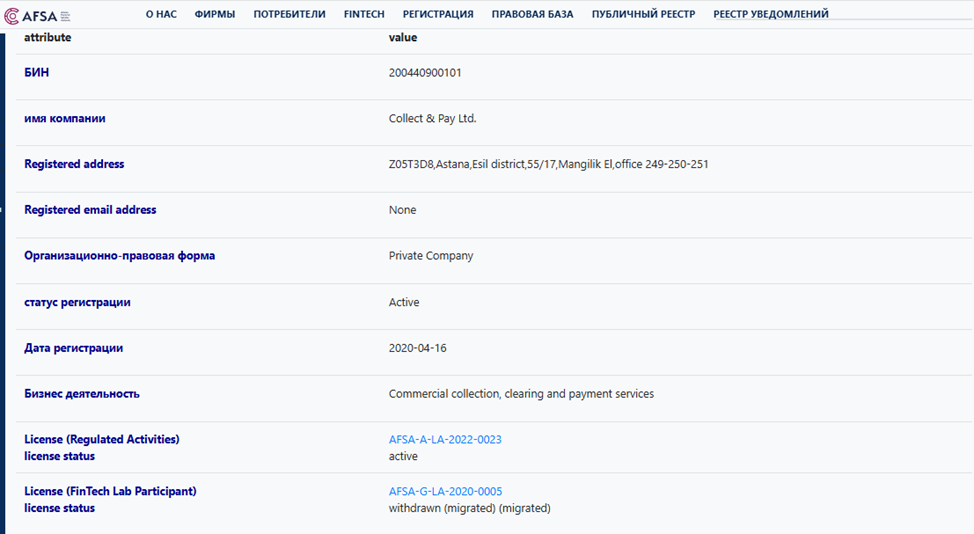Open license link AFSA-G-LA-2020-0005

[445, 491]
